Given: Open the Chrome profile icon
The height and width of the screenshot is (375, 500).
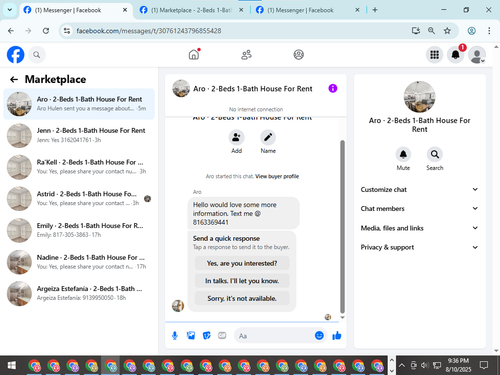Looking at the screenshot, I should click(x=471, y=31).
